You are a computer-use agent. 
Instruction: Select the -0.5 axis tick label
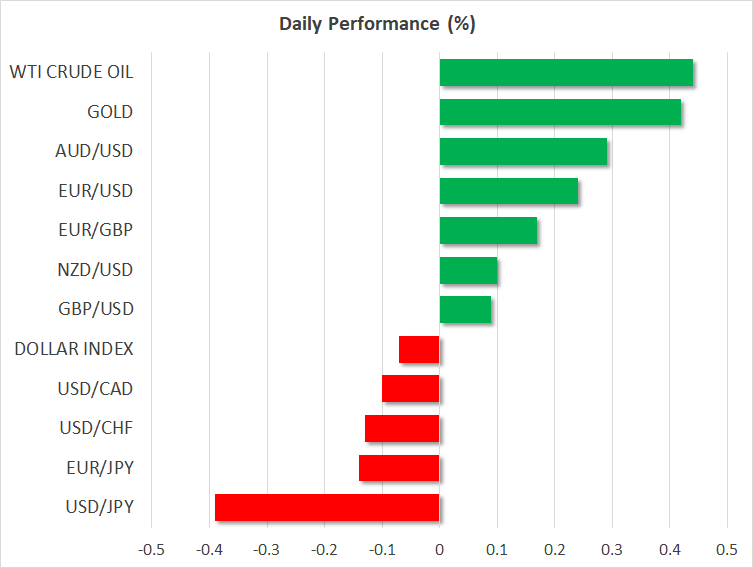click(x=150, y=549)
